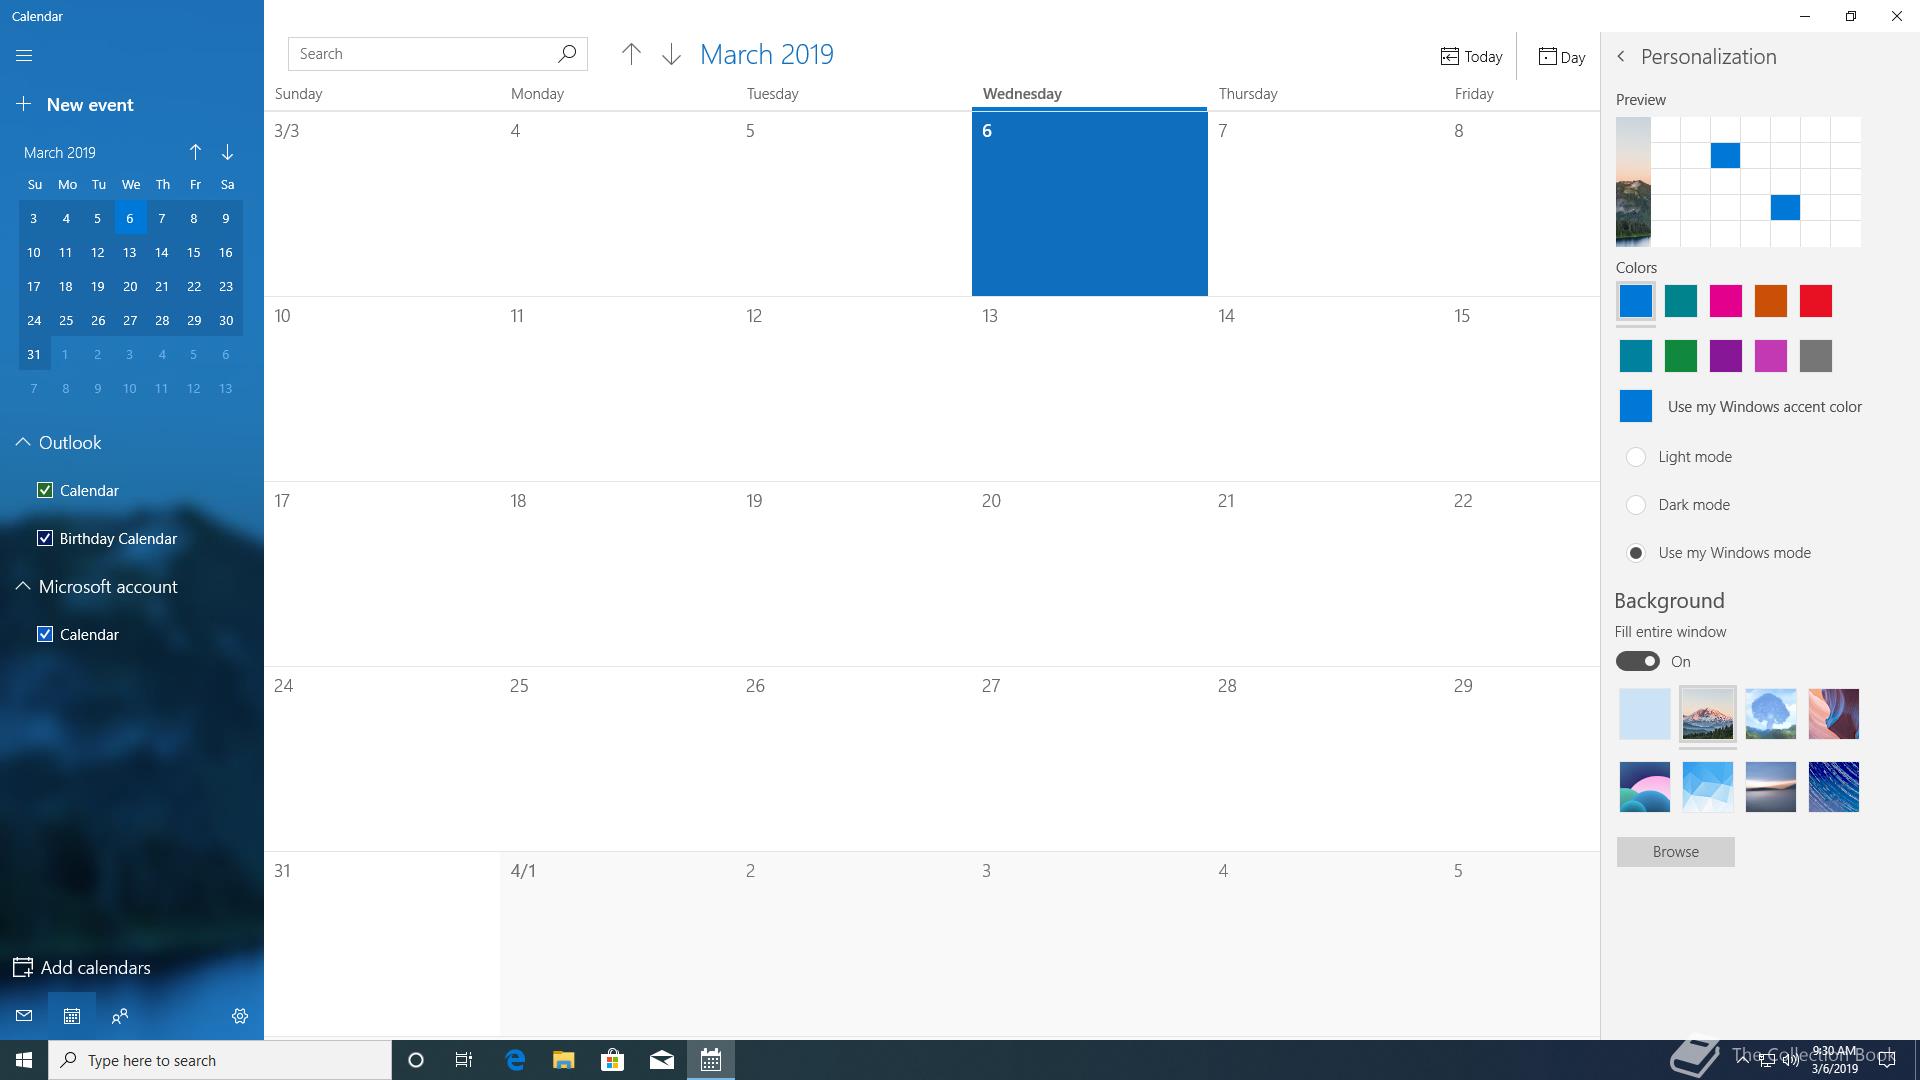Choose the orange color swatch
The height and width of the screenshot is (1080, 1920).
click(1771, 301)
